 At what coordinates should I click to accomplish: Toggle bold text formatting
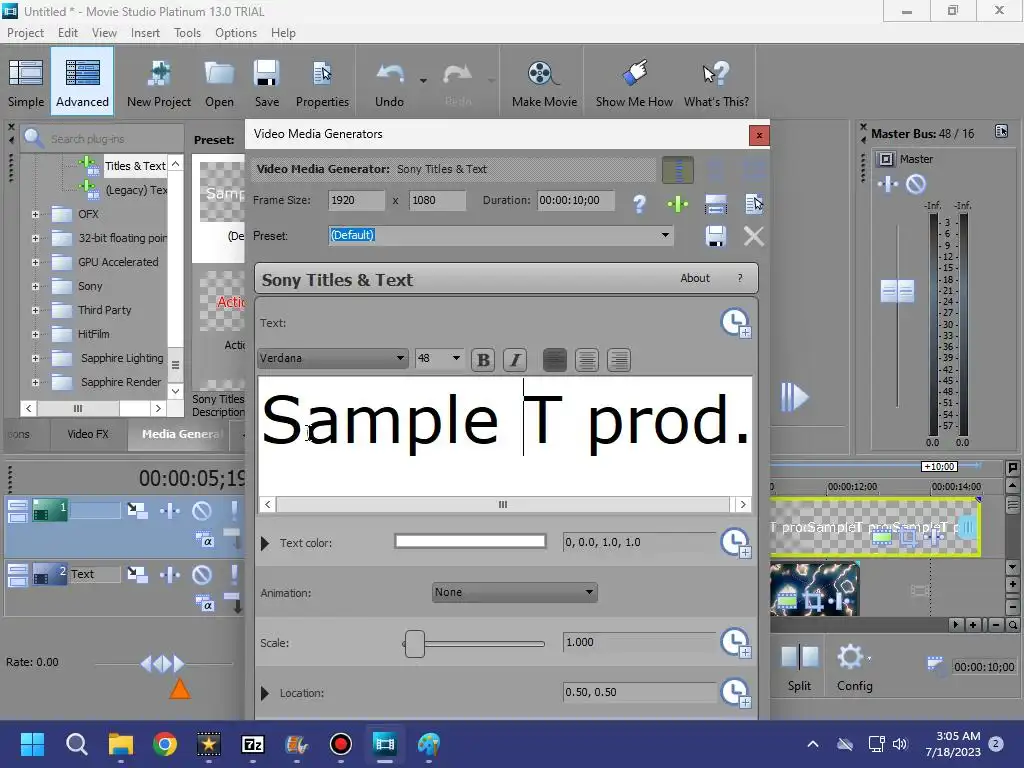483,360
